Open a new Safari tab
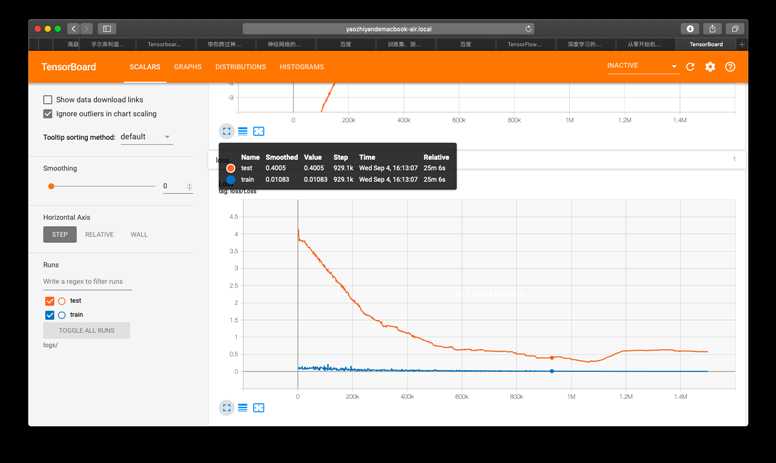 coord(741,44)
